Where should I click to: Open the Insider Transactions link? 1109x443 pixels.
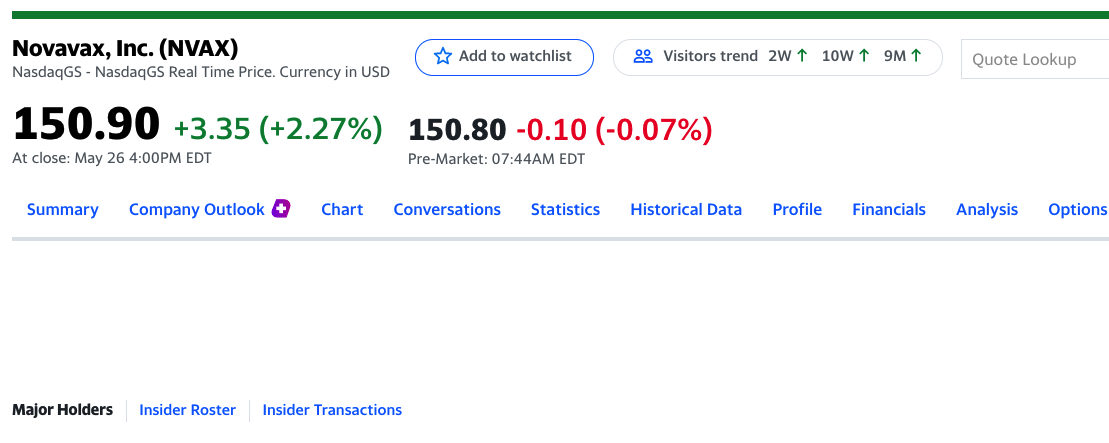332,410
